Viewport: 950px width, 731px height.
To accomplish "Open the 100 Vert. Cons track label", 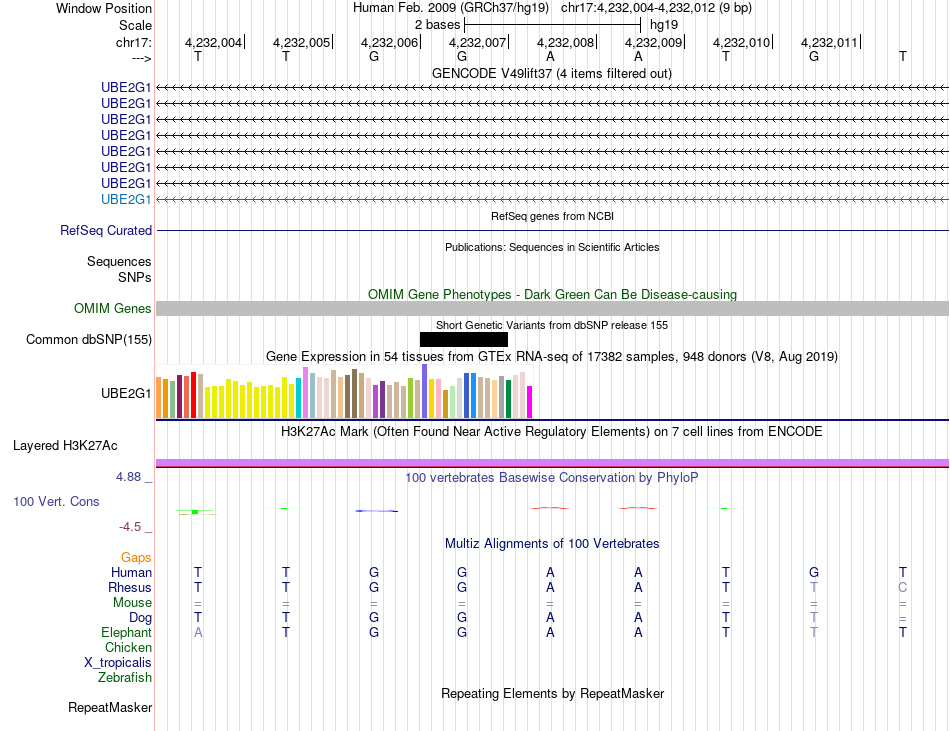I will 57,501.
